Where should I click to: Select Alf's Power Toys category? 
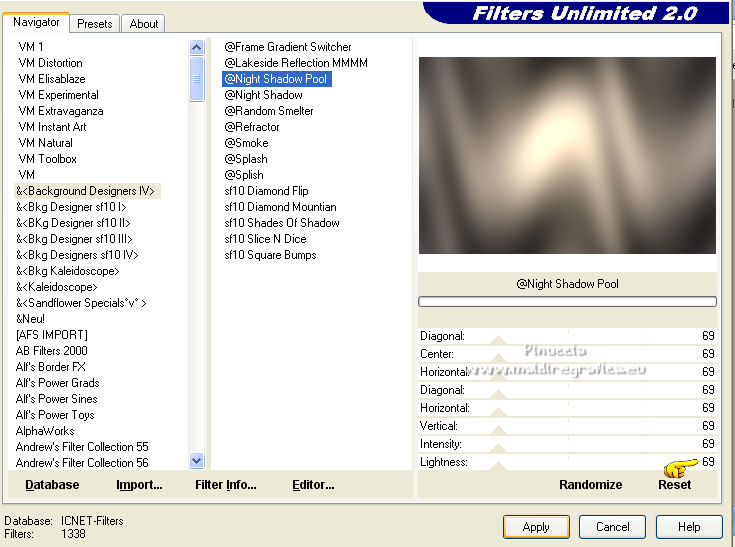click(x=55, y=415)
